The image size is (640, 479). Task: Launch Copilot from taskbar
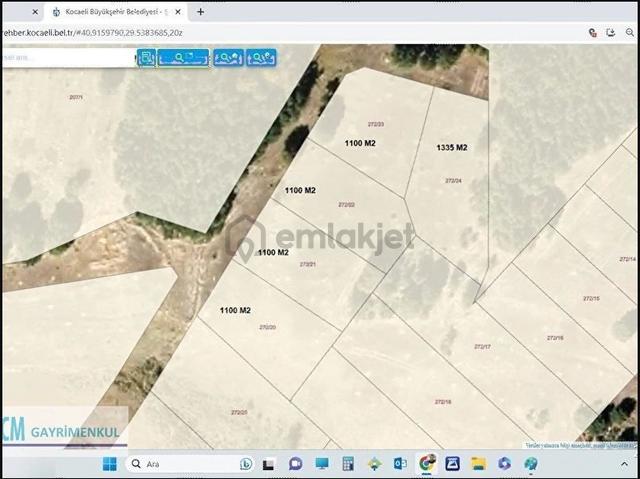click(x=504, y=464)
